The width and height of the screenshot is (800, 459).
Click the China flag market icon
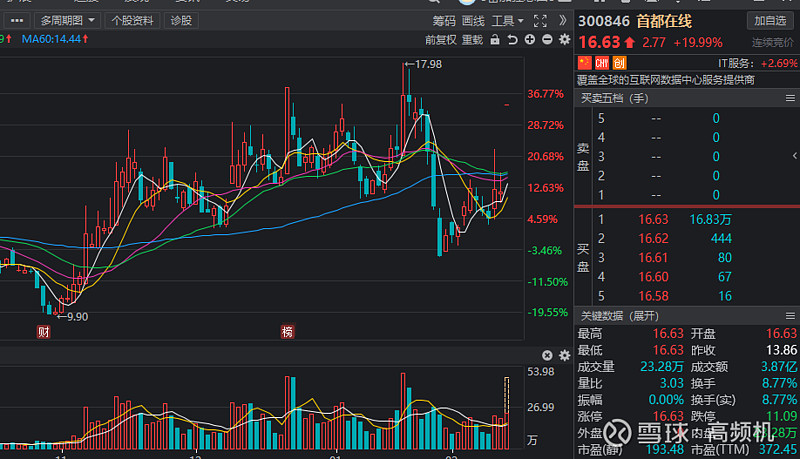[584, 63]
